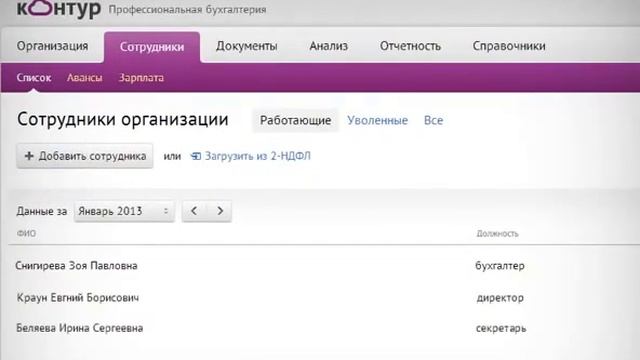This screenshot has height=360, width=640.
Task: Click the секретарь position cell
Action: pos(501,328)
